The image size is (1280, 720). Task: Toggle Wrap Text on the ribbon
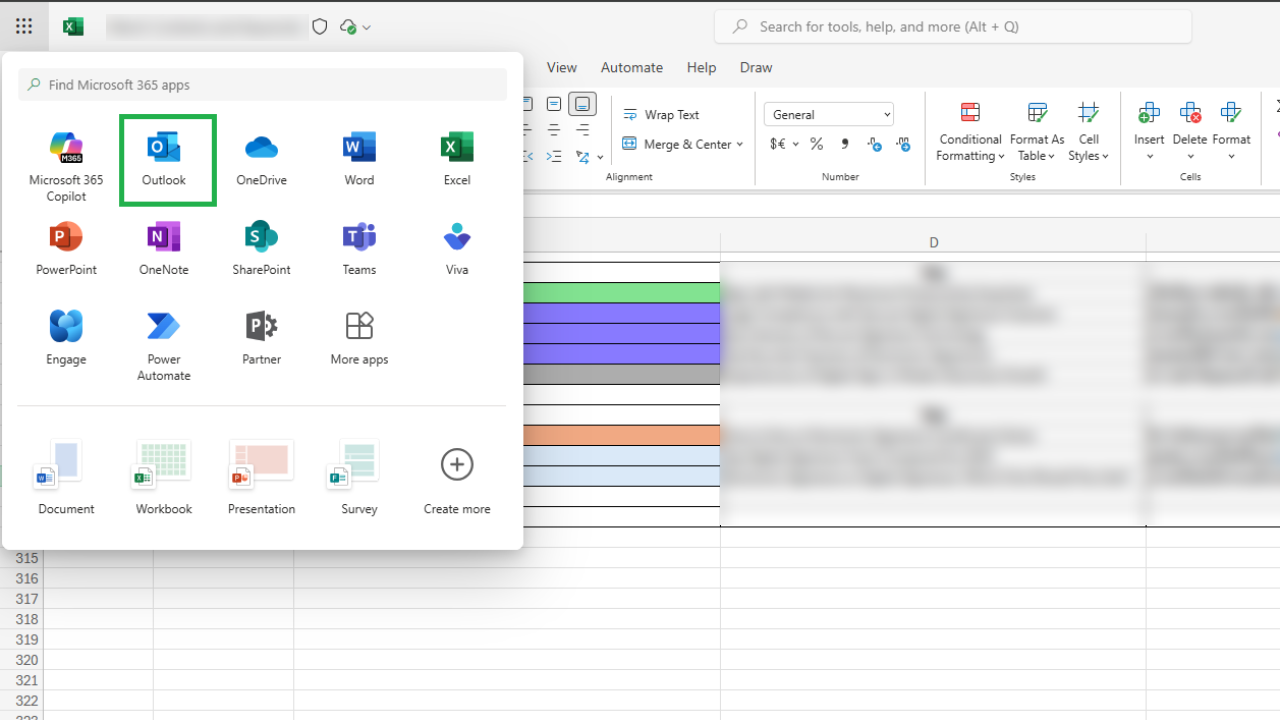tap(661, 114)
